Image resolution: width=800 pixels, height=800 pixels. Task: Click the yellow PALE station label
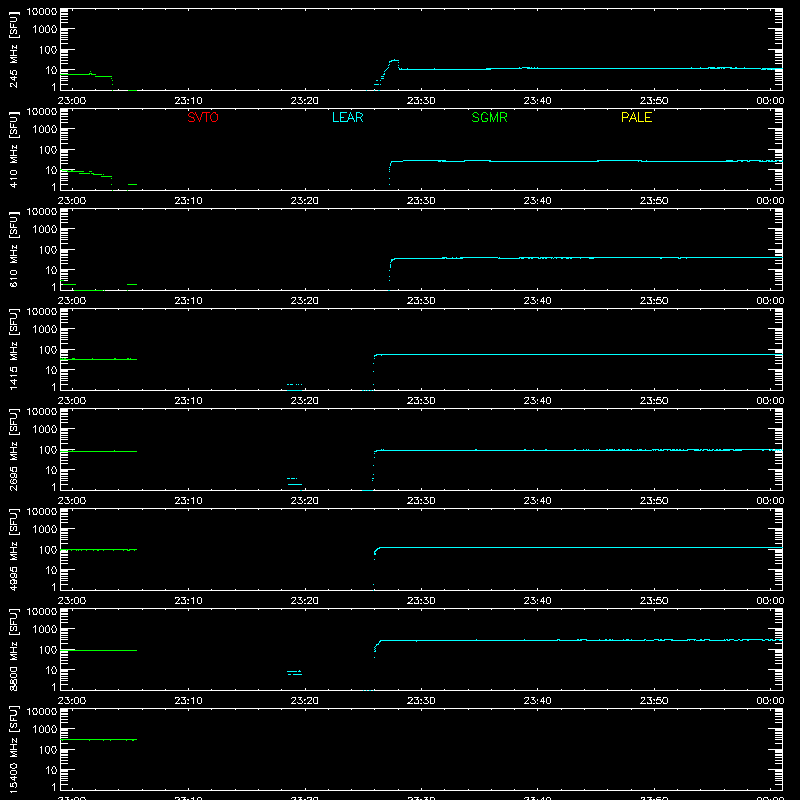(x=636, y=117)
